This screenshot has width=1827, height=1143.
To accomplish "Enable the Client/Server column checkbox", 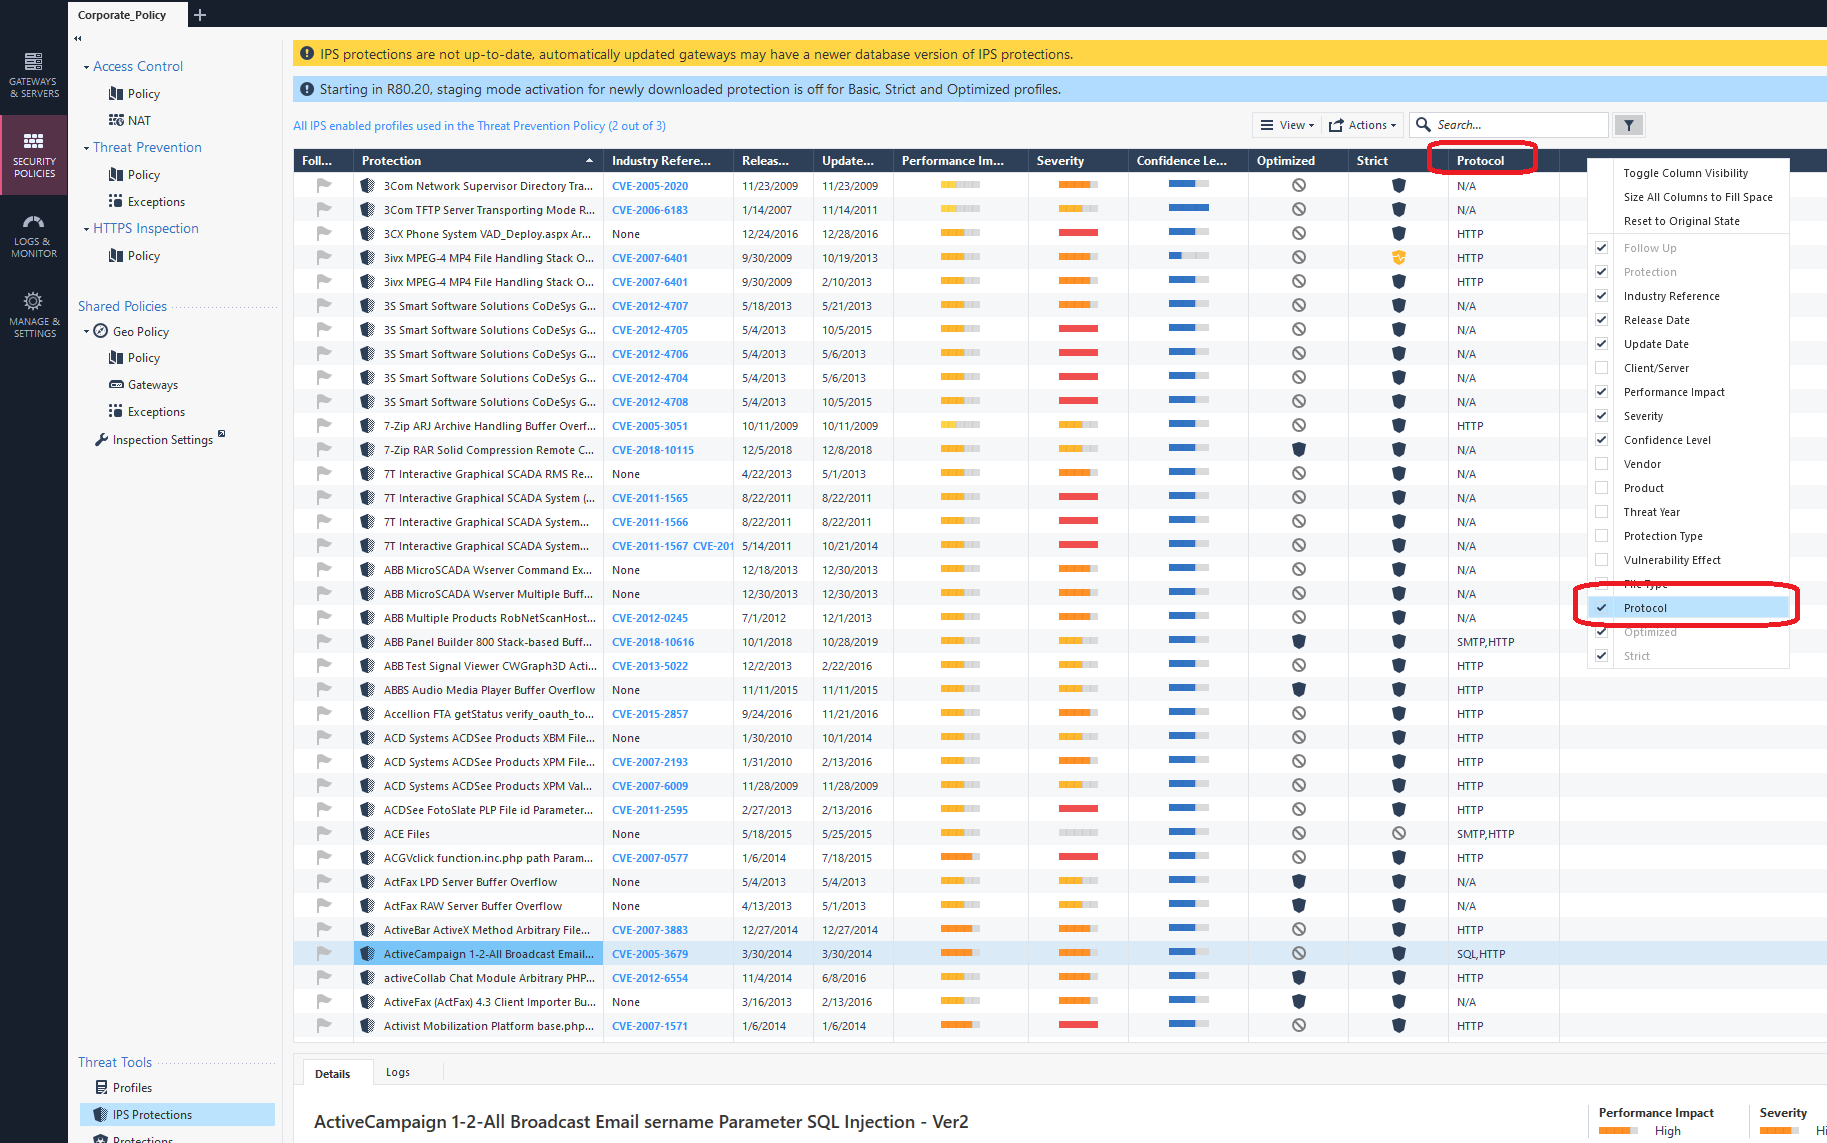I will [1602, 368].
